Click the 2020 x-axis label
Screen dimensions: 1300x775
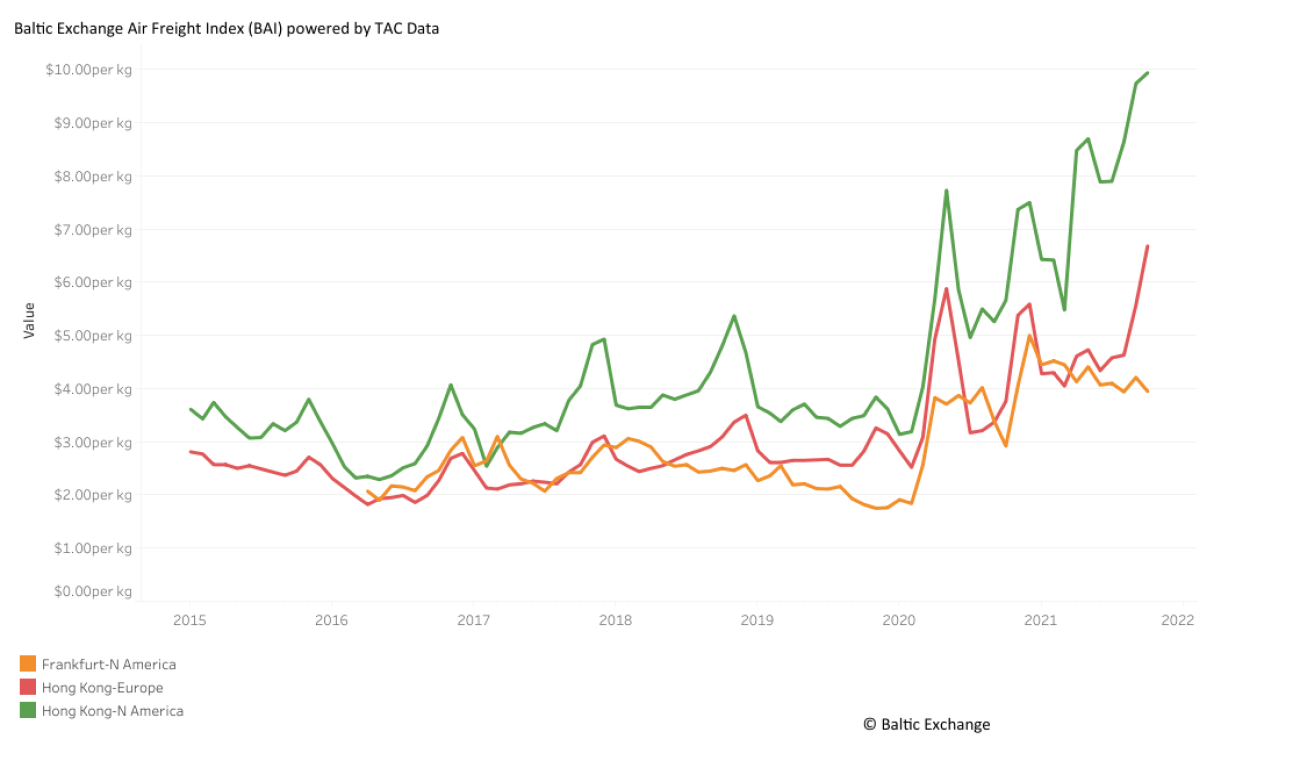[x=899, y=620]
